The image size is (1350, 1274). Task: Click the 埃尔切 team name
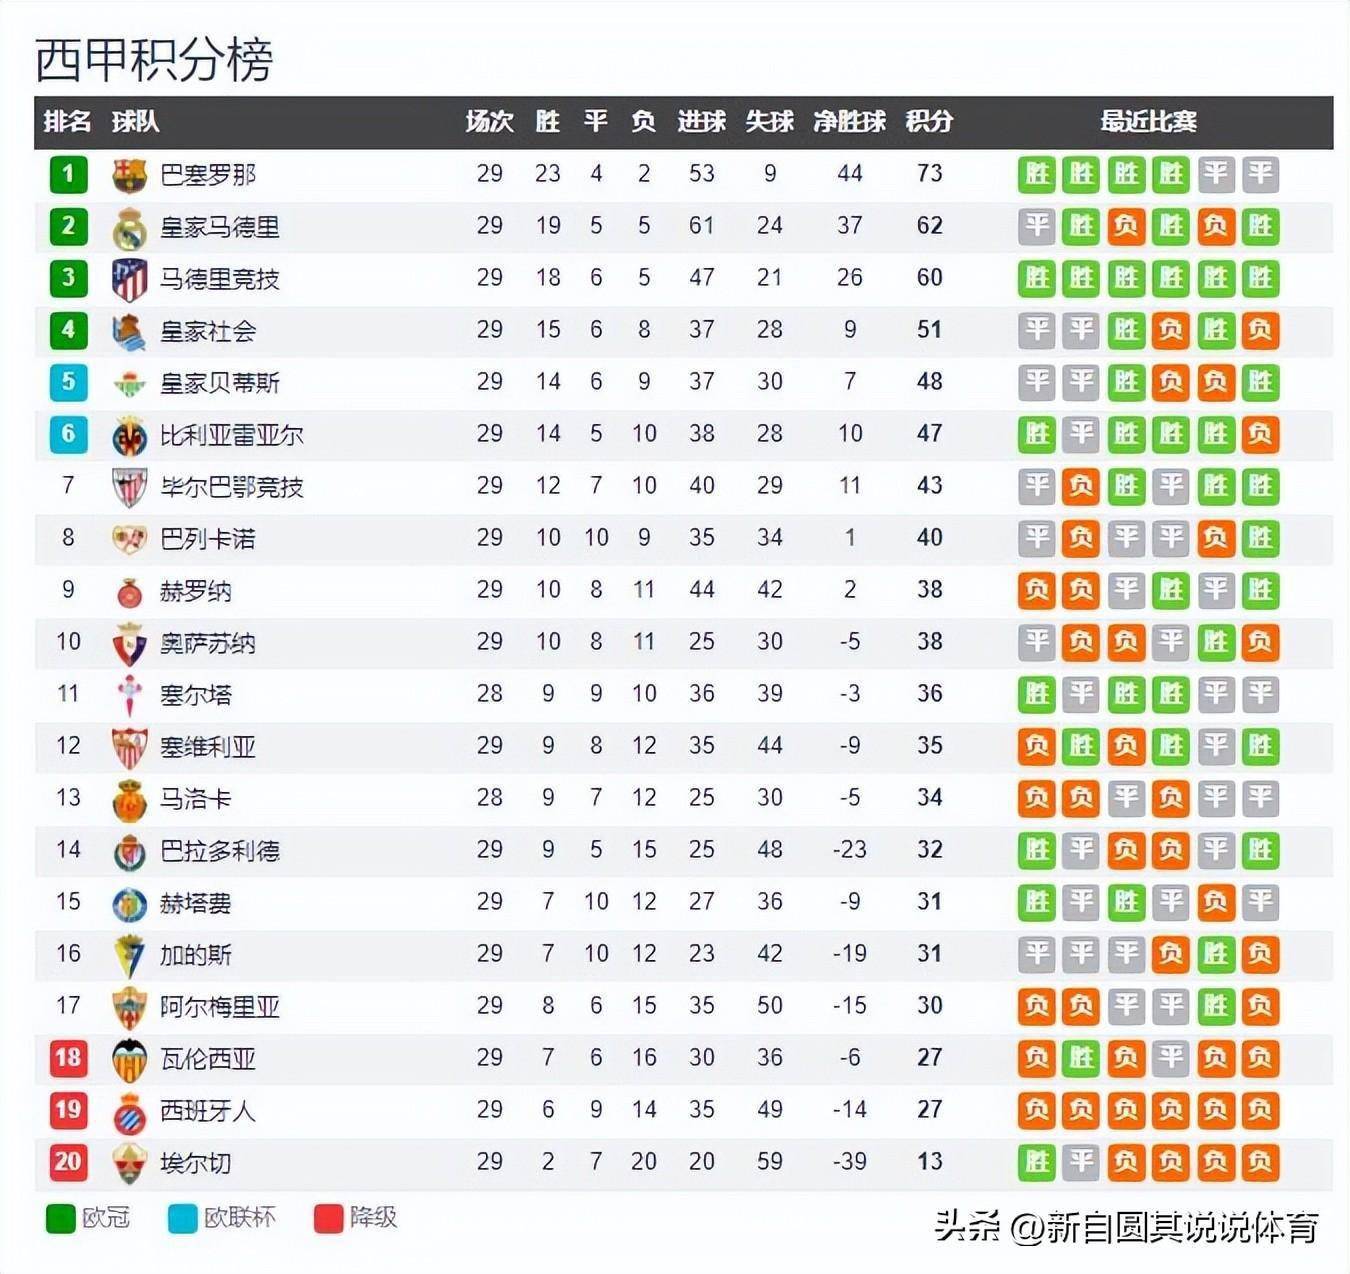click(x=196, y=1163)
